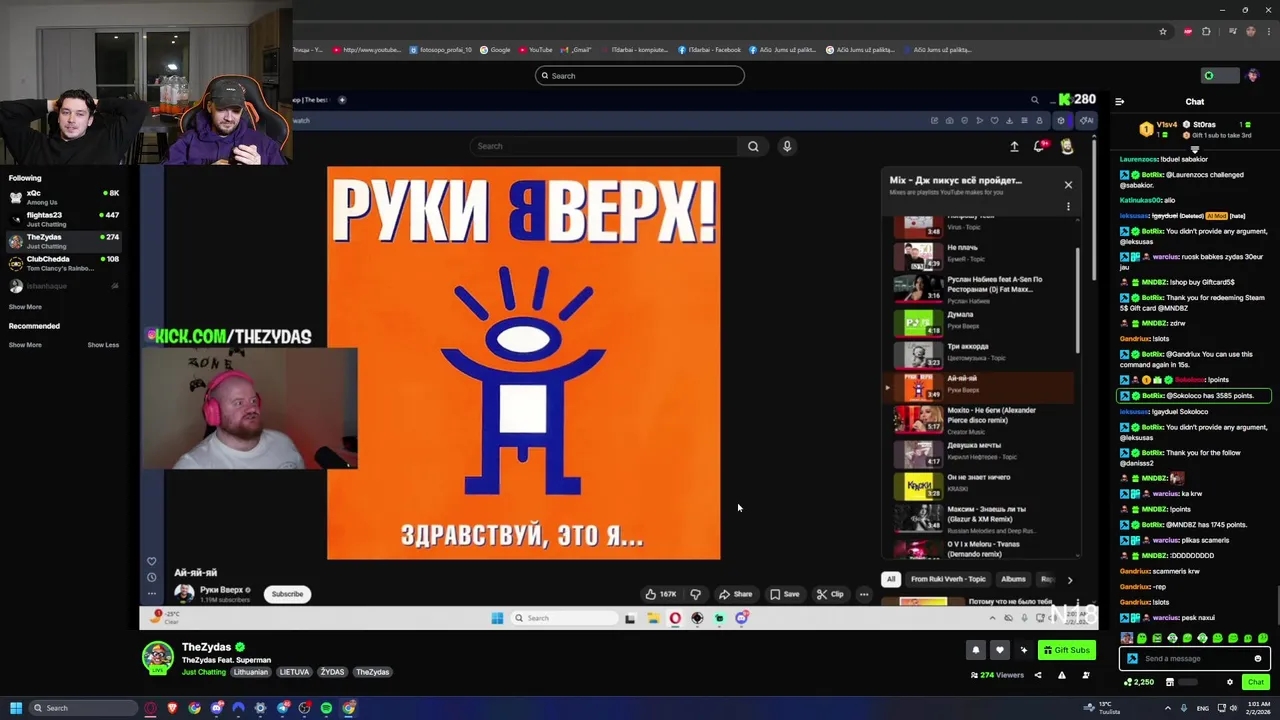Open ClubChedda channel in Following list

tap(64, 263)
